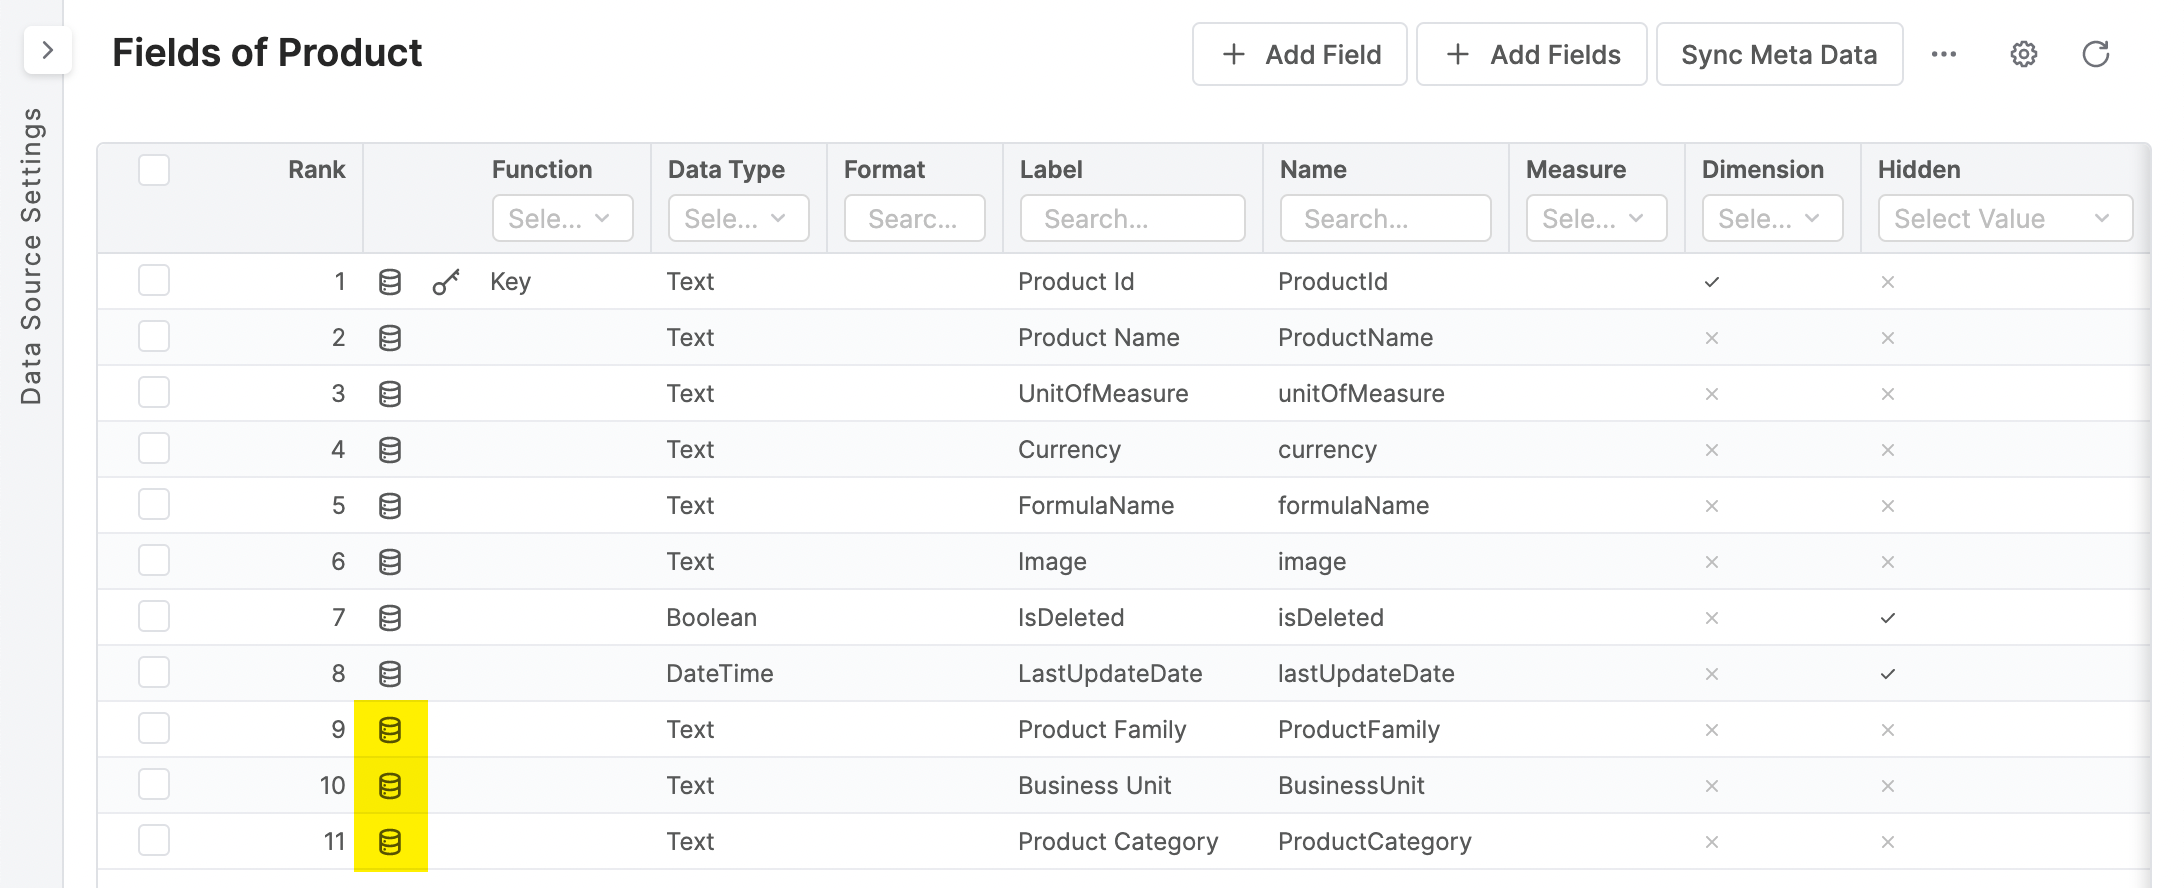The width and height of the screenshot is (2184, 888).
Task: Click the key icon in Product Id row
Action: 446,282
